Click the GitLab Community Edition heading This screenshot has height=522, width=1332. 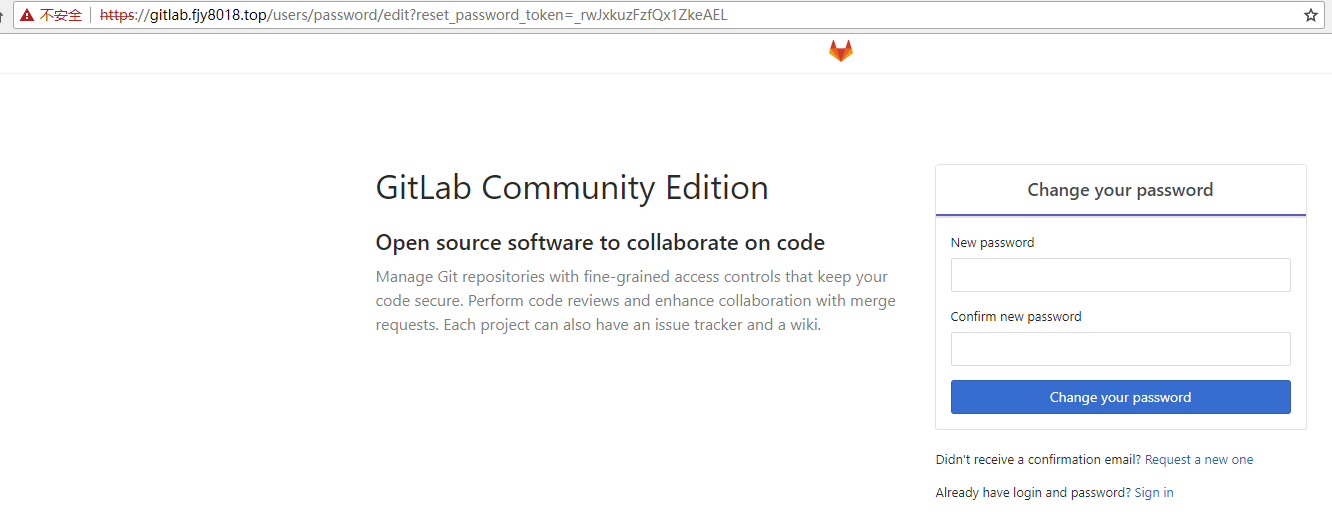pyautogui.click(x=572, y=188)
